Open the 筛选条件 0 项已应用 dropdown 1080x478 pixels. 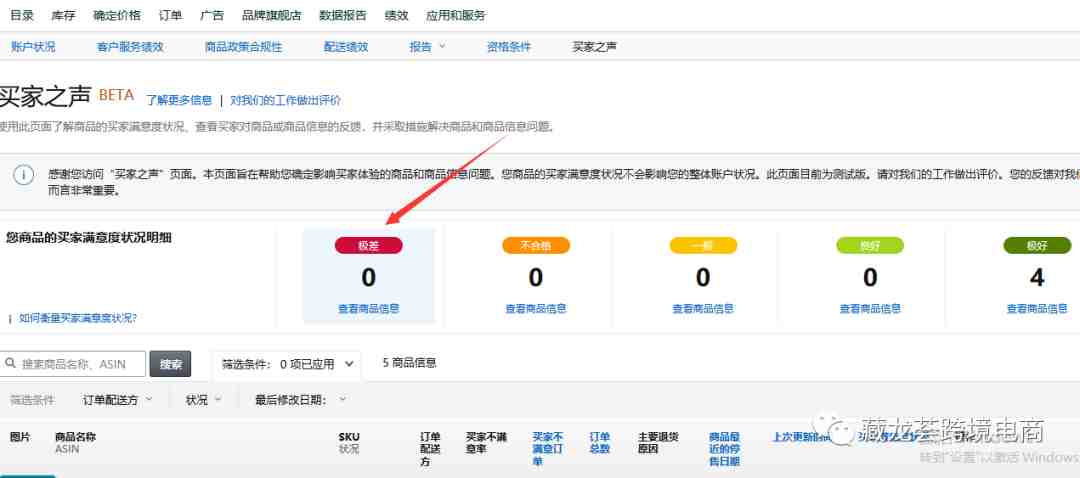tap(288, 364)
